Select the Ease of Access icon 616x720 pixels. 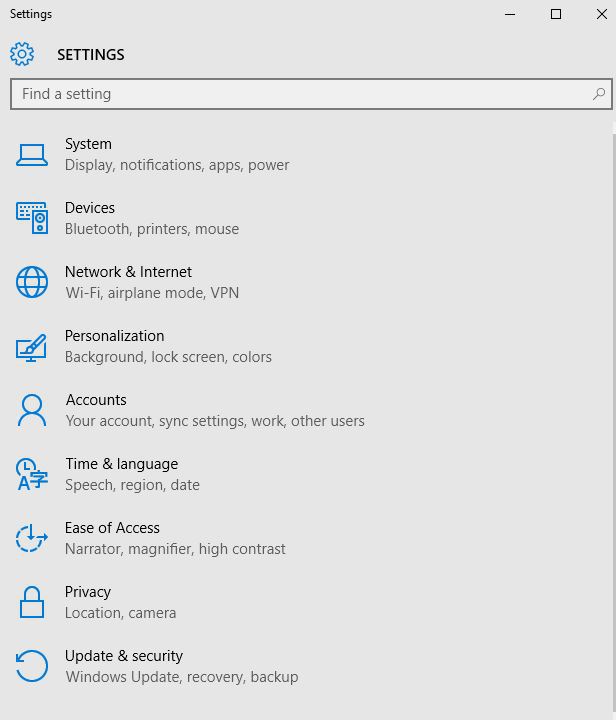[32, 538]
